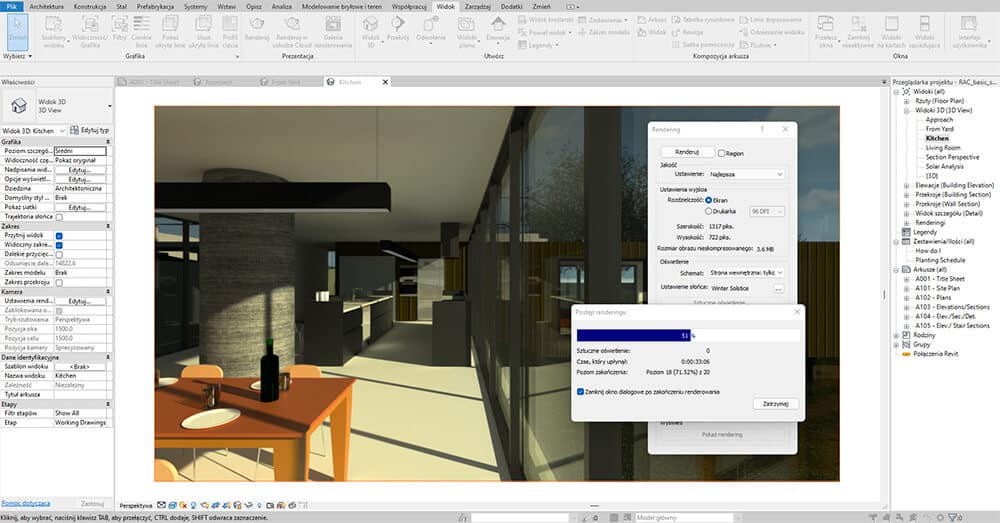Open the Schemat lighting dropdown

[746, 272]
